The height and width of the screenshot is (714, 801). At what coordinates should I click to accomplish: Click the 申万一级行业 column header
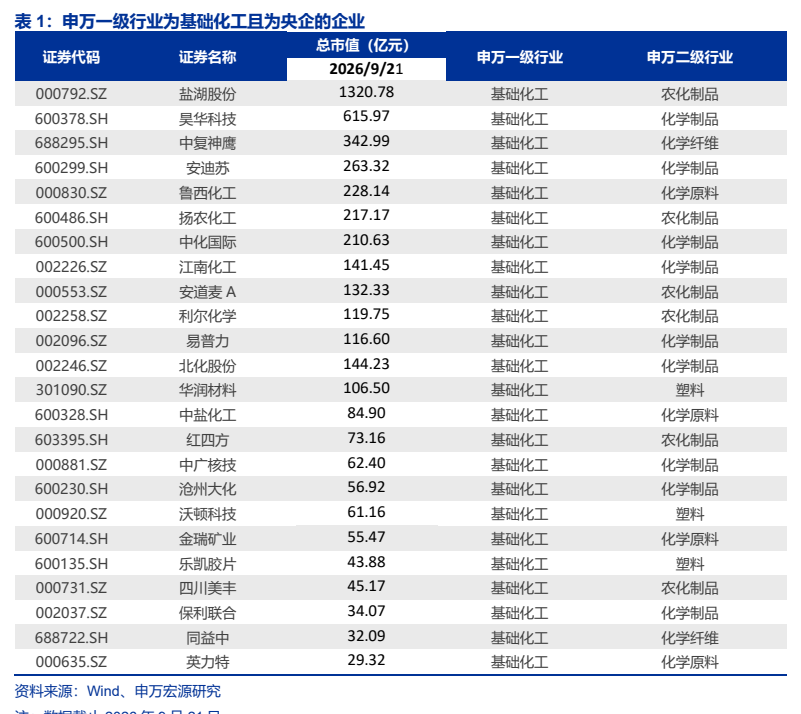click(520, 57)
